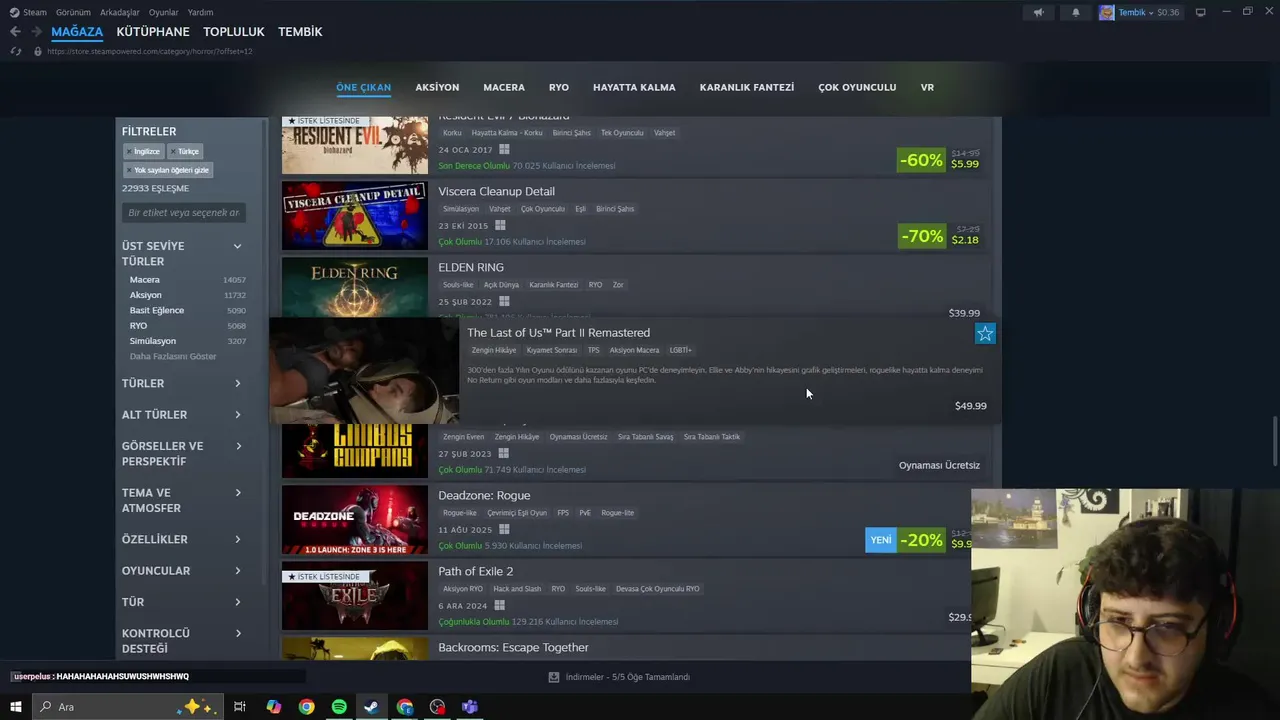The width and height of the screenshot is (1280, 720).
Task: Select the KARANLIK FANTEZİ category tab
Action: click(747, 87)
